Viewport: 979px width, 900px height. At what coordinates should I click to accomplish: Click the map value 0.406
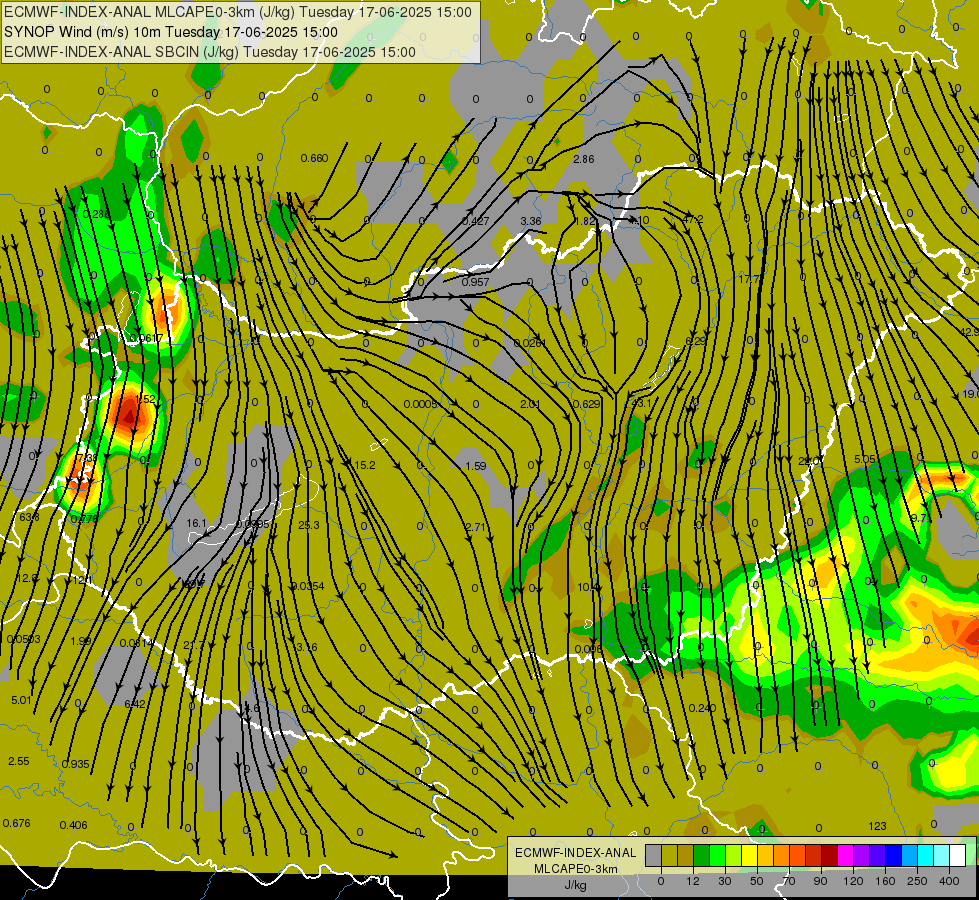[73, 825]
